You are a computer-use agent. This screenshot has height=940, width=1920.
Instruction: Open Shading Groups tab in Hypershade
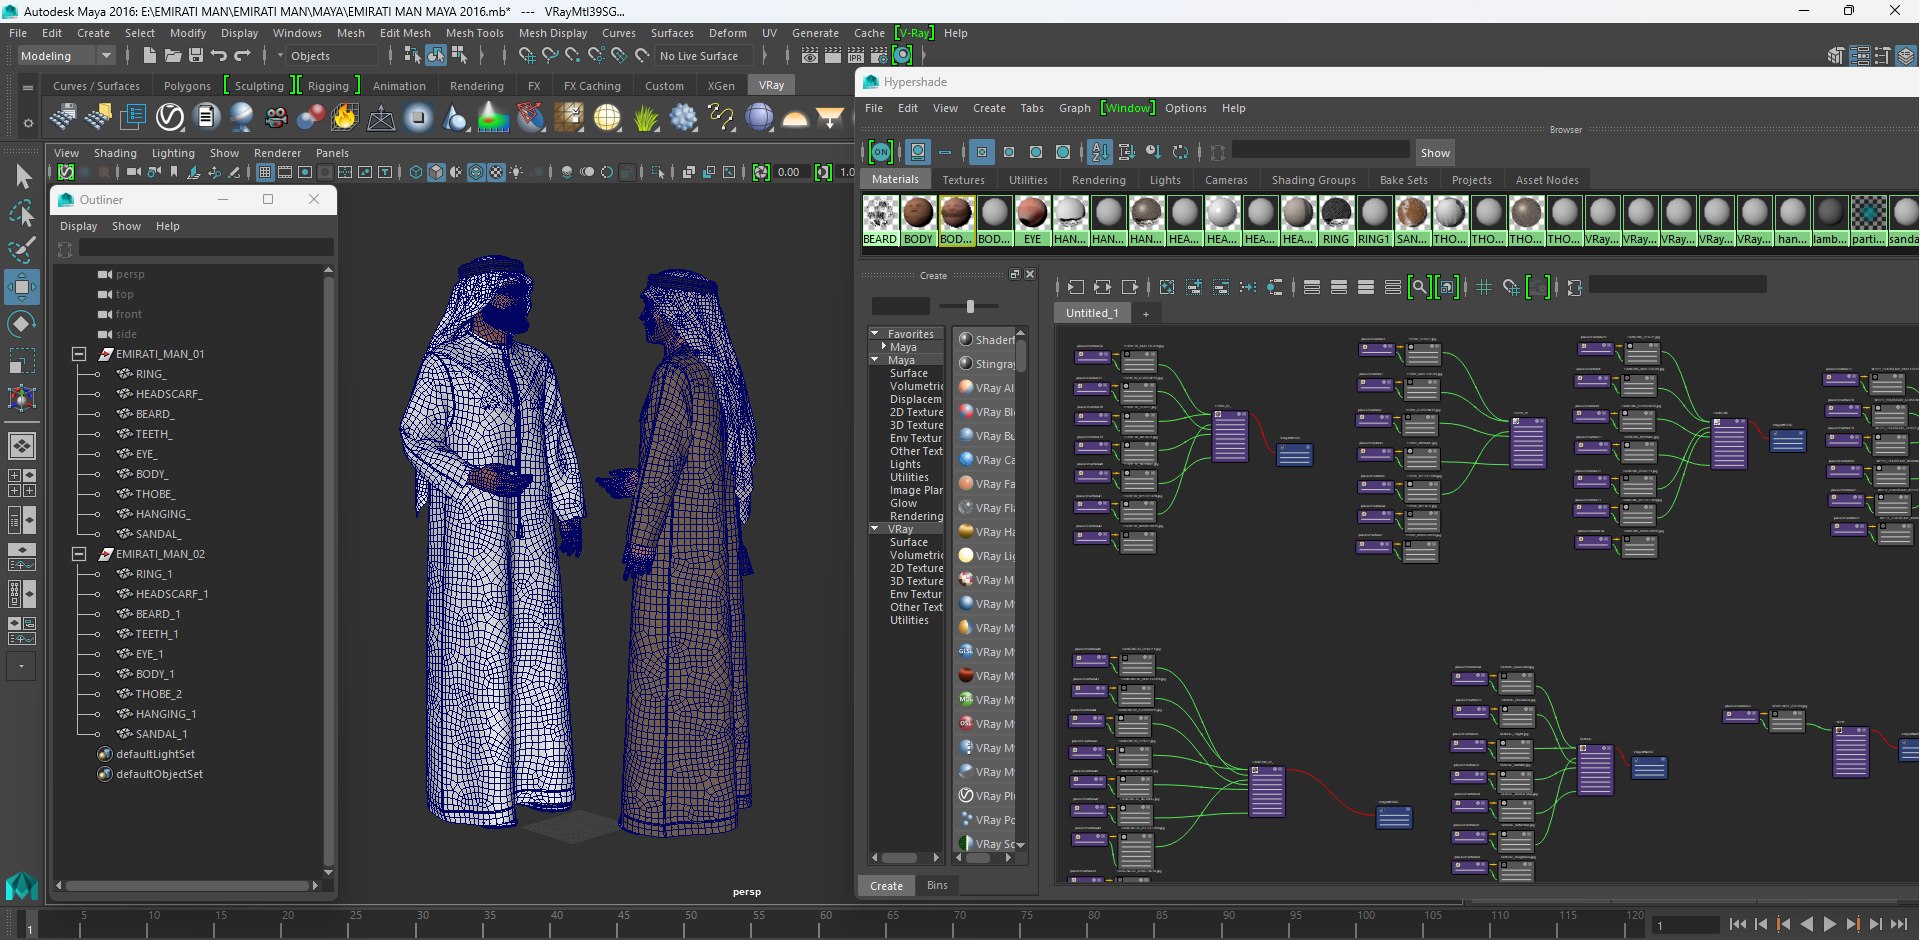pyautogui.click(x=1313, y=180)
